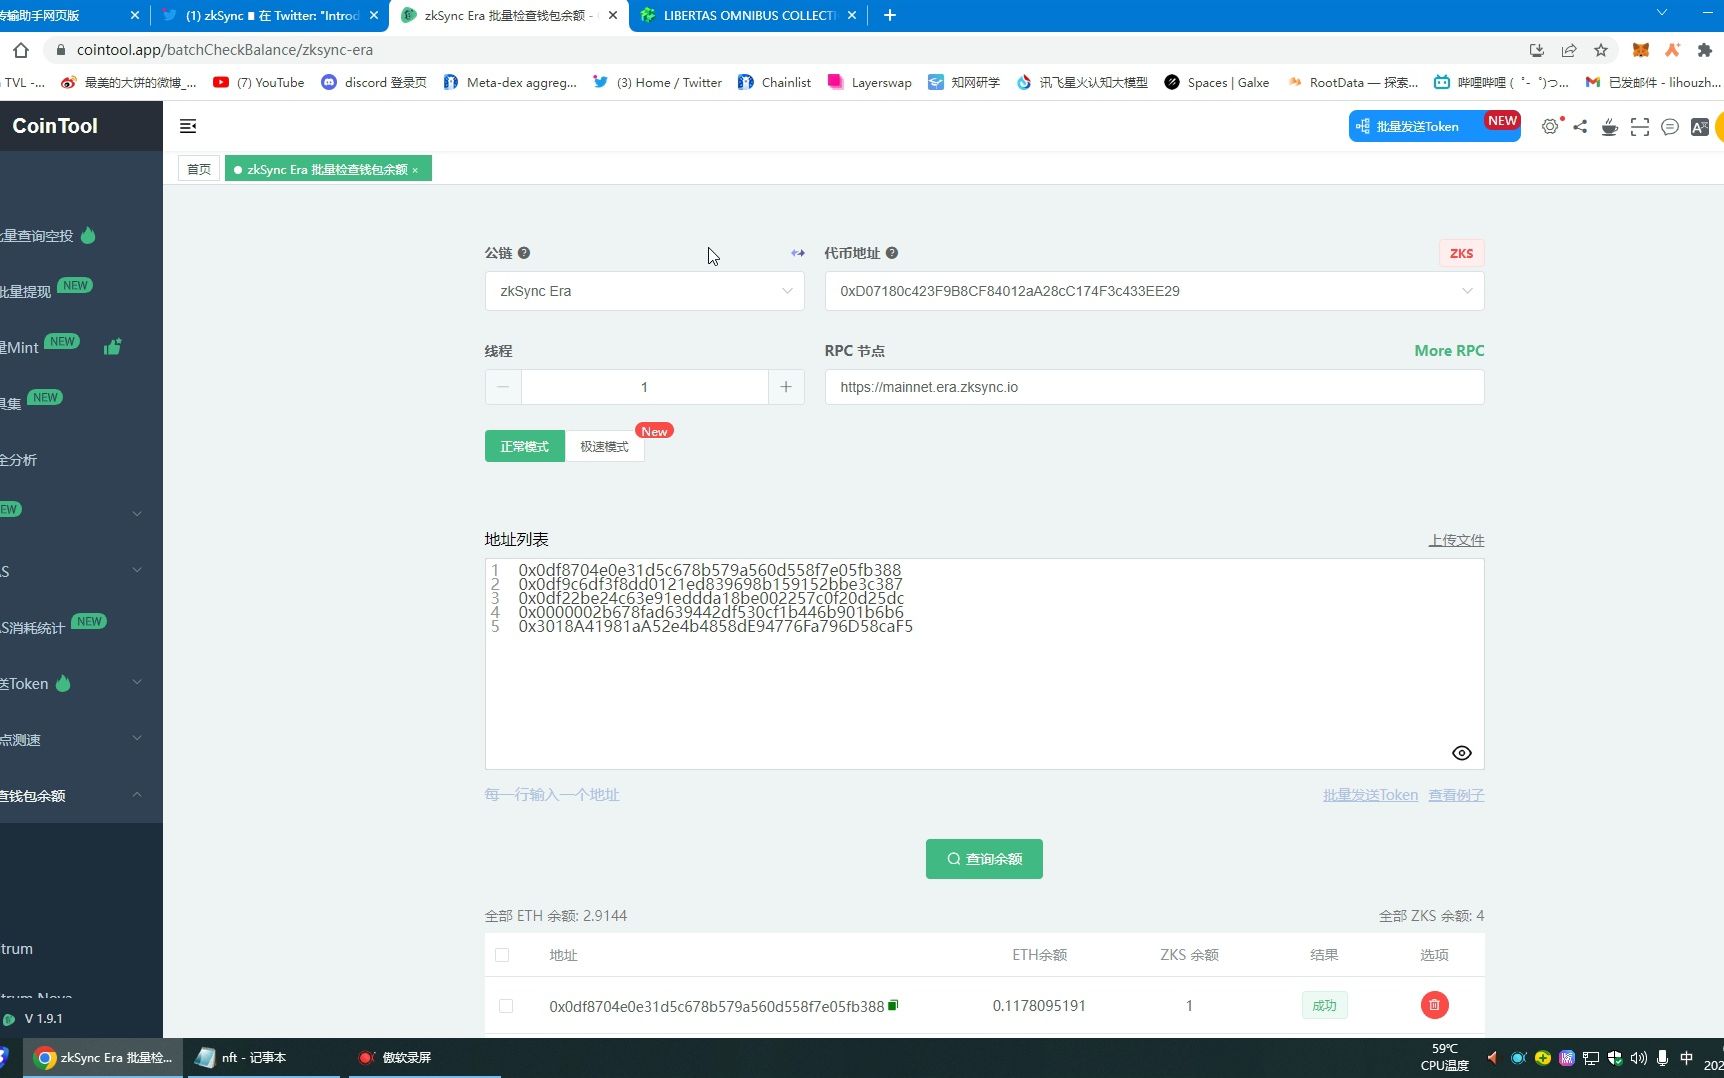Click into the 地址列表 text area
Image resolution: width=1724 pixels, height=1078 pixels.
click(x=984, y=664)
